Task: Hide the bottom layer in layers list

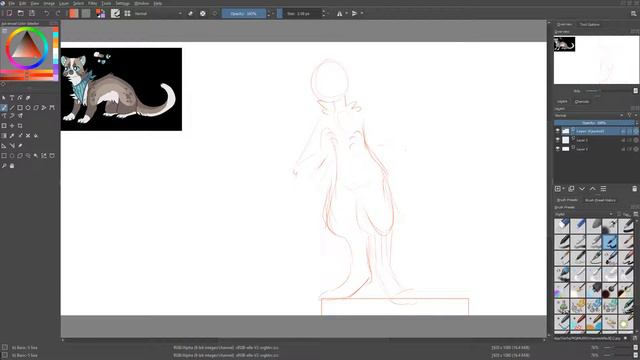Action: coord(558,149)
